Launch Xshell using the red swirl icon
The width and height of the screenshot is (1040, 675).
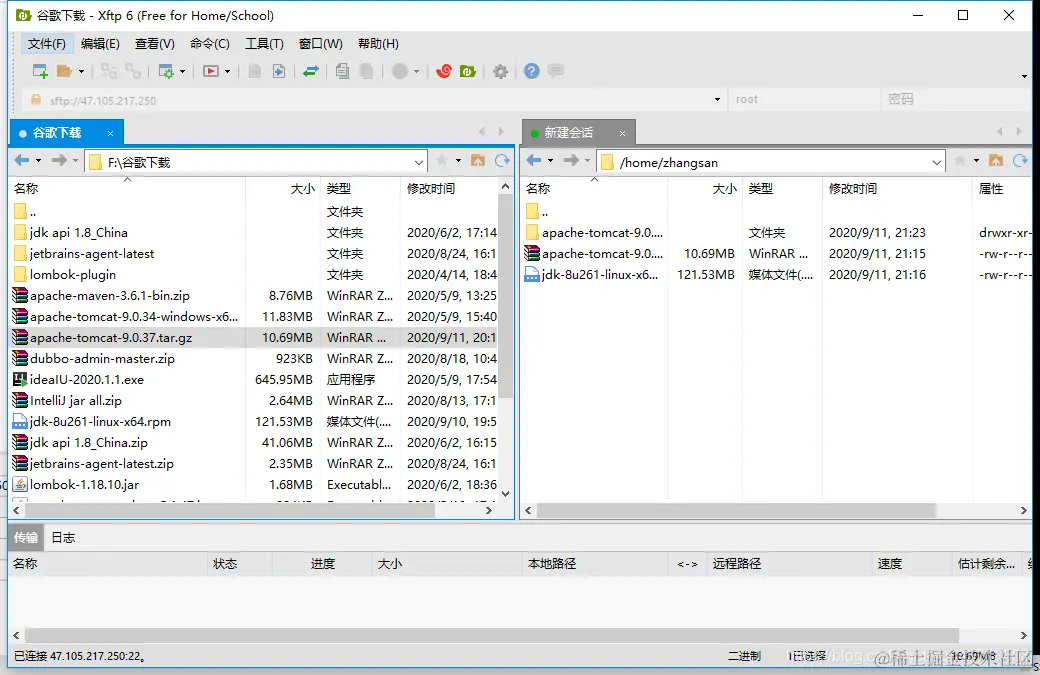point(444,71)
